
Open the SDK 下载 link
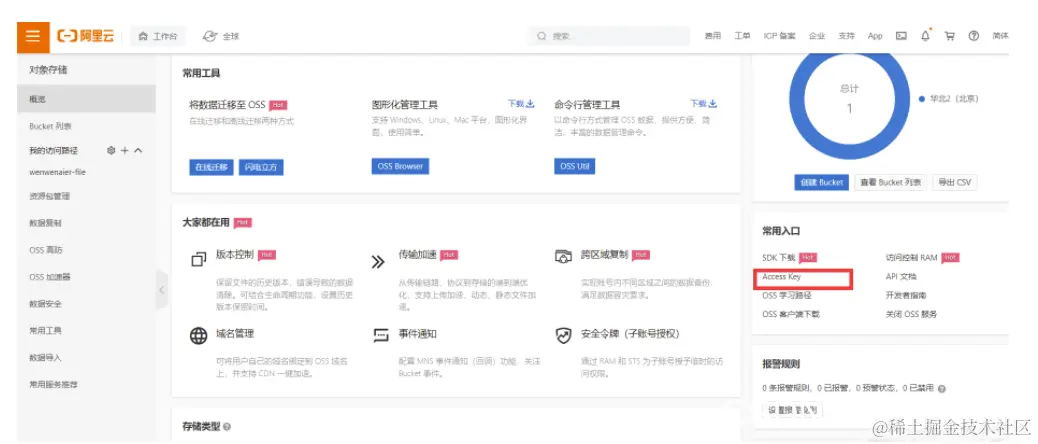(x=778, y=257)
